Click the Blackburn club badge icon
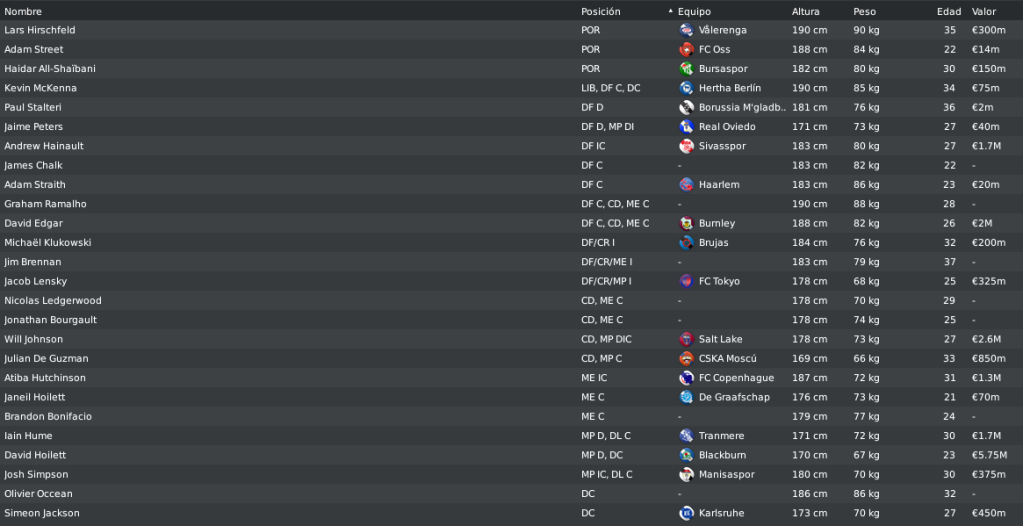Image resolution: width=1023 pixels, height=526 pixels. tap(686, 455)
